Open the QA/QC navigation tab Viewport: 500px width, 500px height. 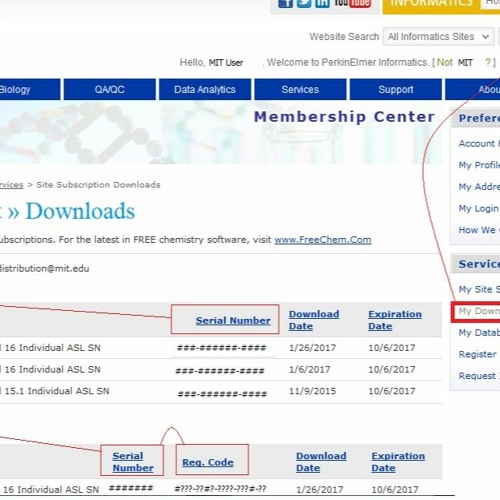110,89
